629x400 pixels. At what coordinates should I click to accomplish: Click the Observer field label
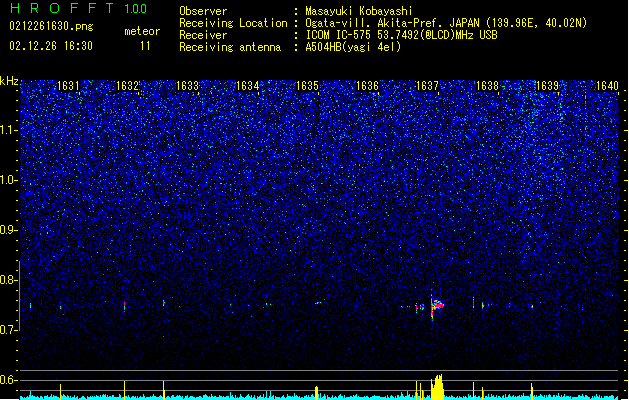pos(203,11)
